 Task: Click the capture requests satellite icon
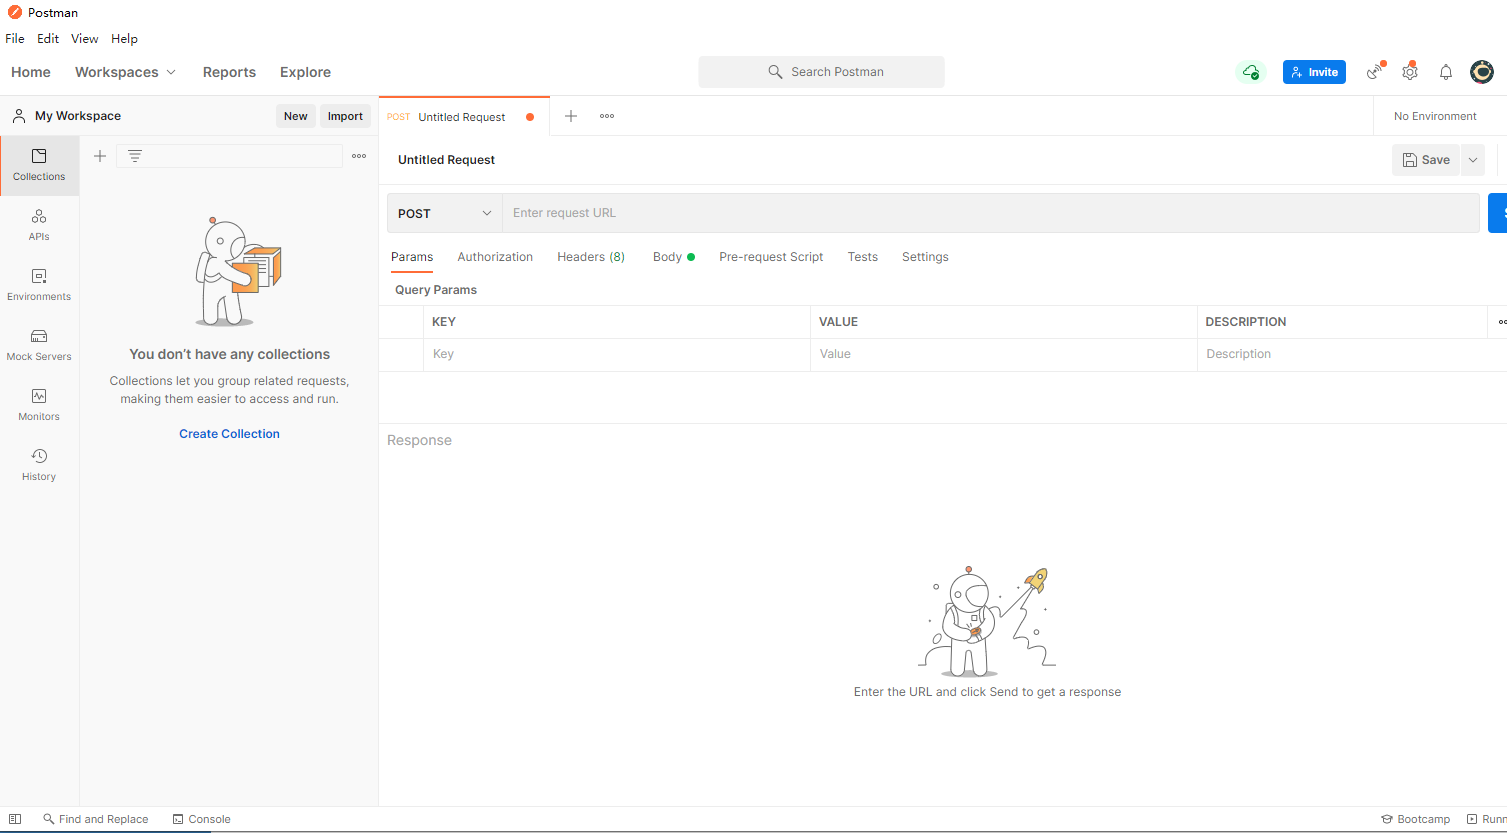point(1376,71)
